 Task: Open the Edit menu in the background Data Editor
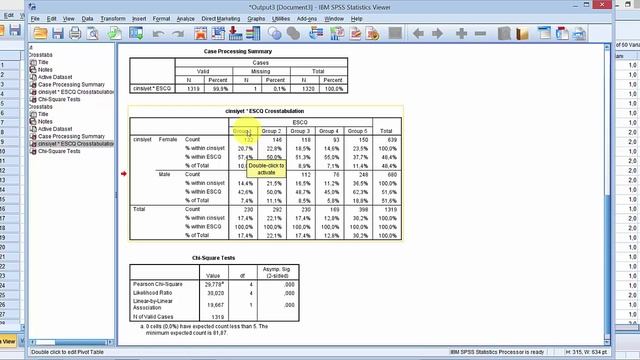click(x=9, y=16)
